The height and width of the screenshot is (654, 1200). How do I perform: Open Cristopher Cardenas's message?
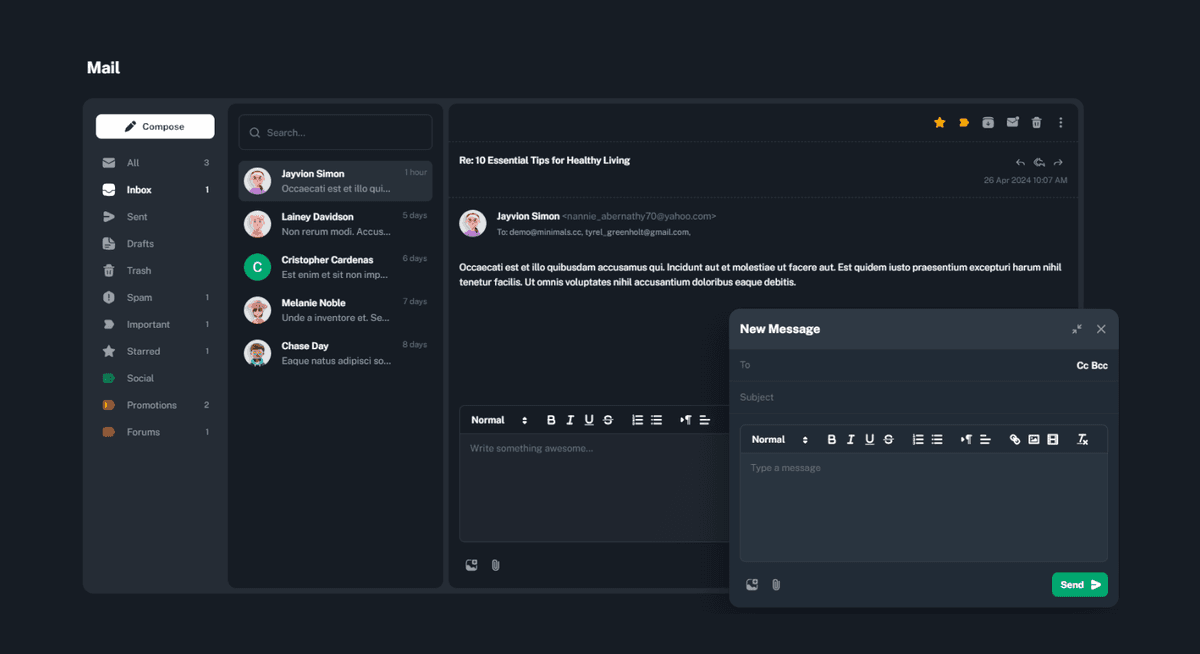click(x=335, y=267)
